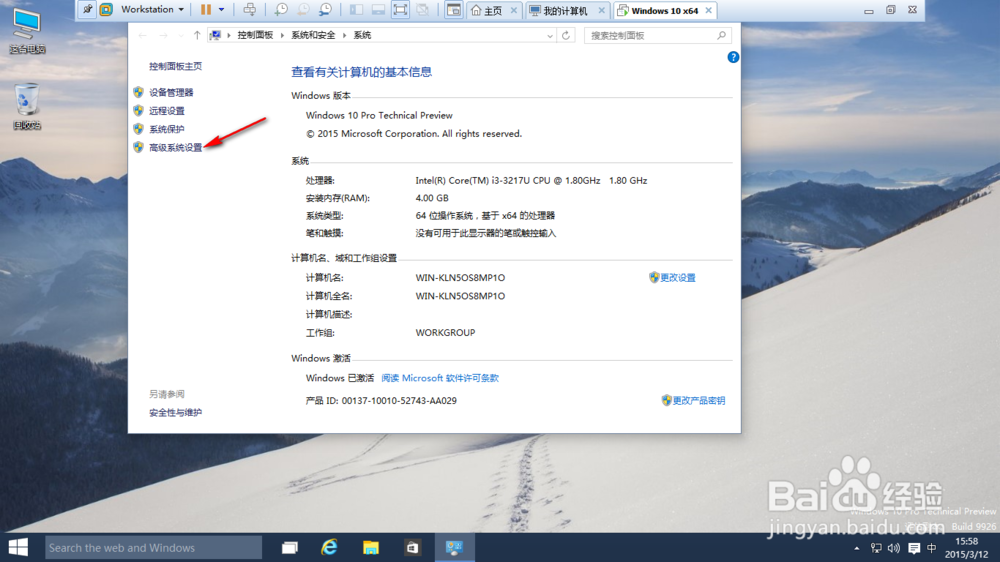Click the forward navigation arrow

click(x=163, y=36)
